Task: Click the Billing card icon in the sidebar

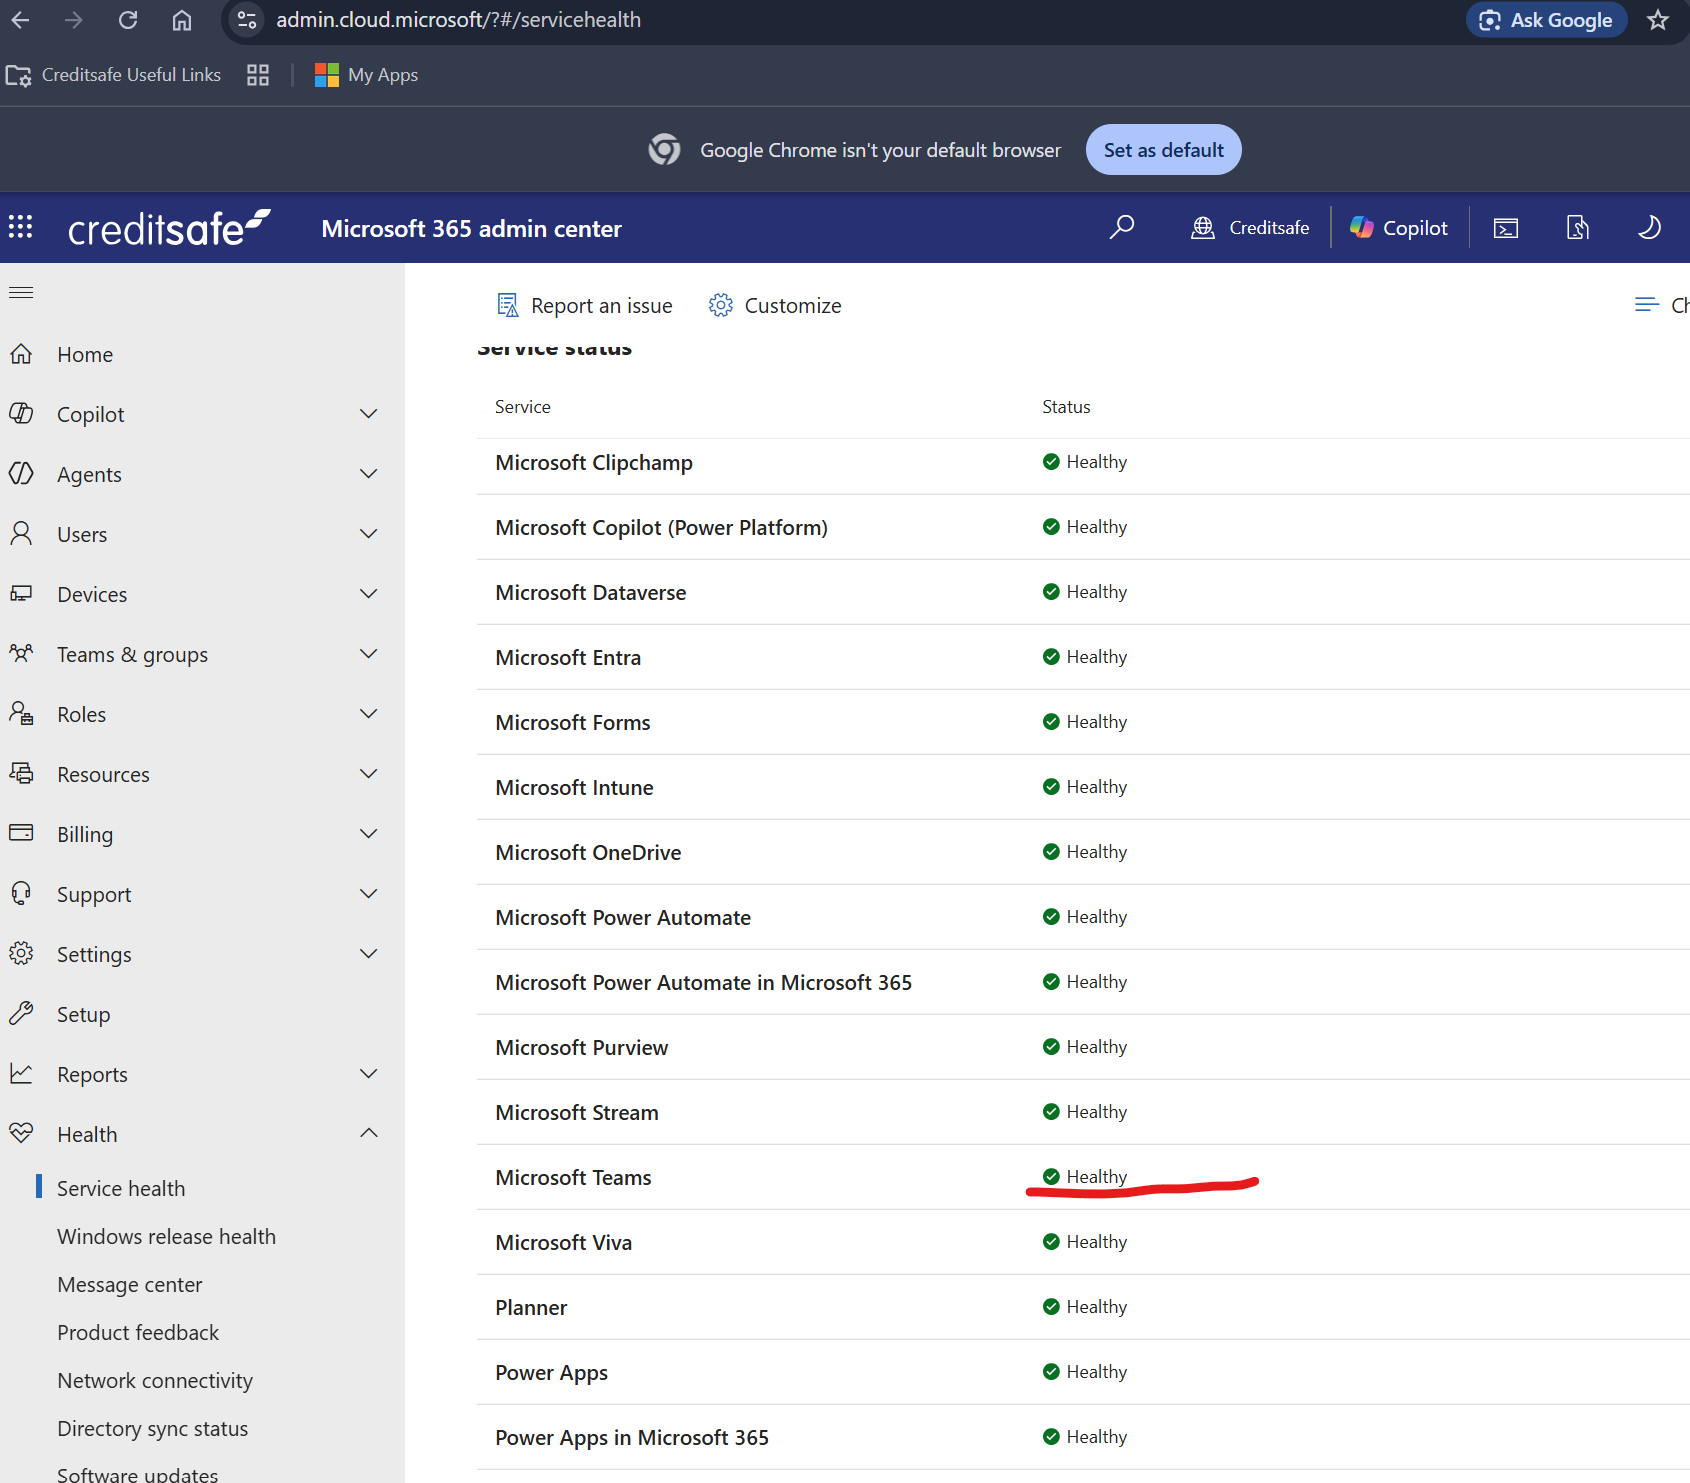Action: [21, 834]
